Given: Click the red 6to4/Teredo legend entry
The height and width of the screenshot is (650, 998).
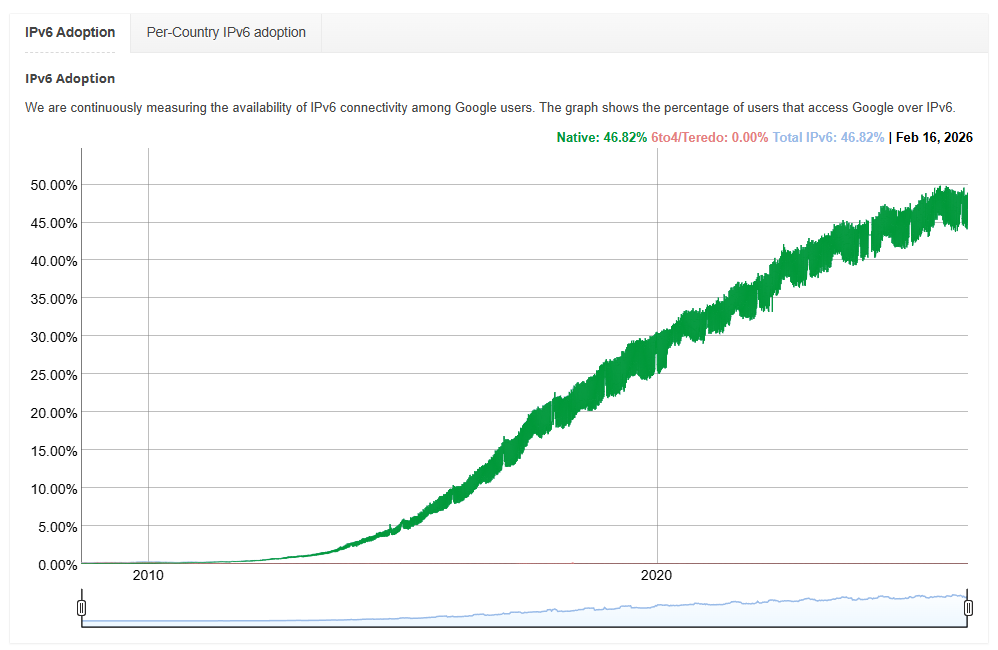Looking at the screenshot, I should pos(709,137).
